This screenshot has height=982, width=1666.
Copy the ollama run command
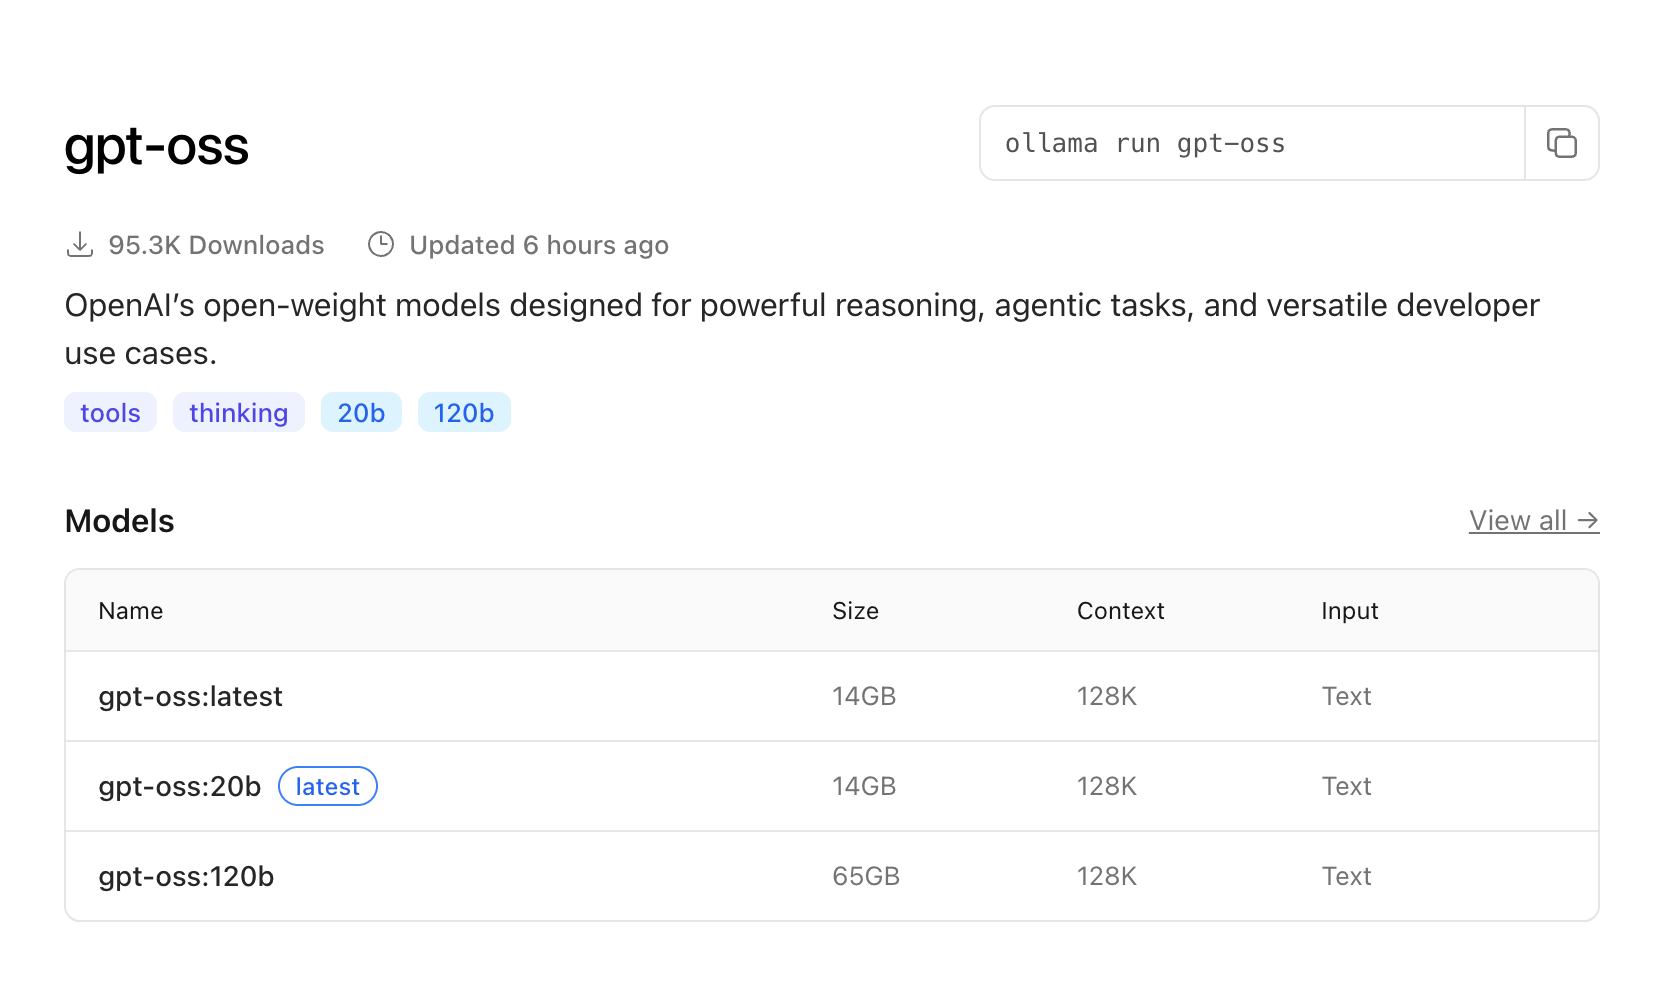1561,143
